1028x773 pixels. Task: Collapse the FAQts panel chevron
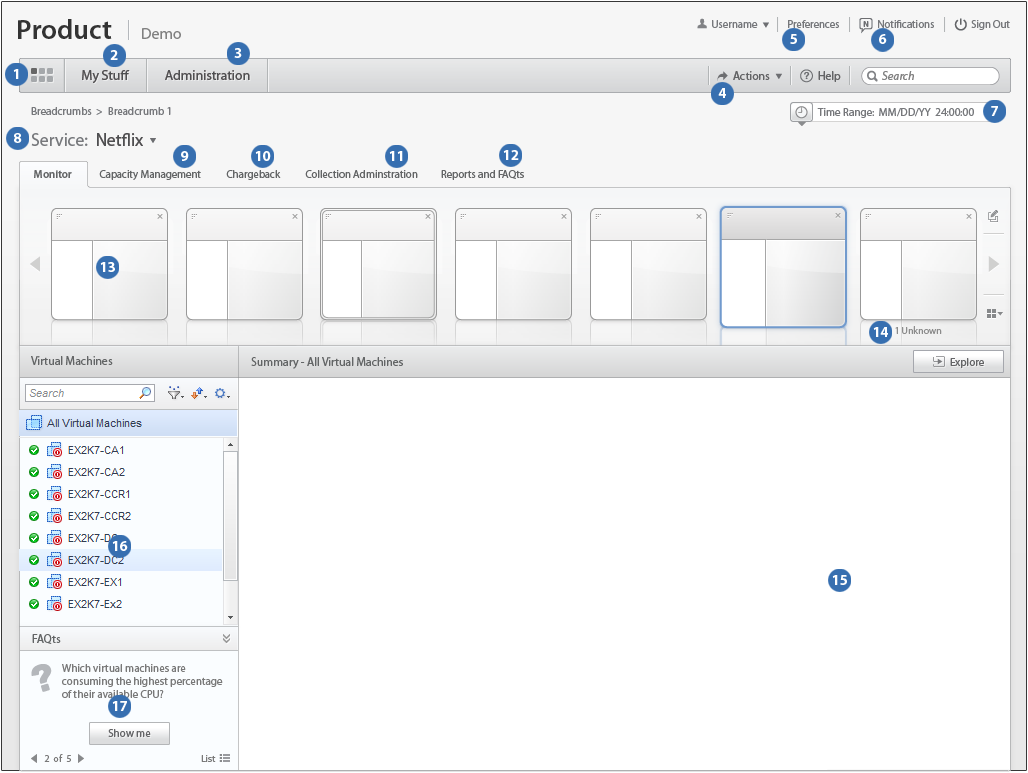pyautogui.click(x=226, y=638)
